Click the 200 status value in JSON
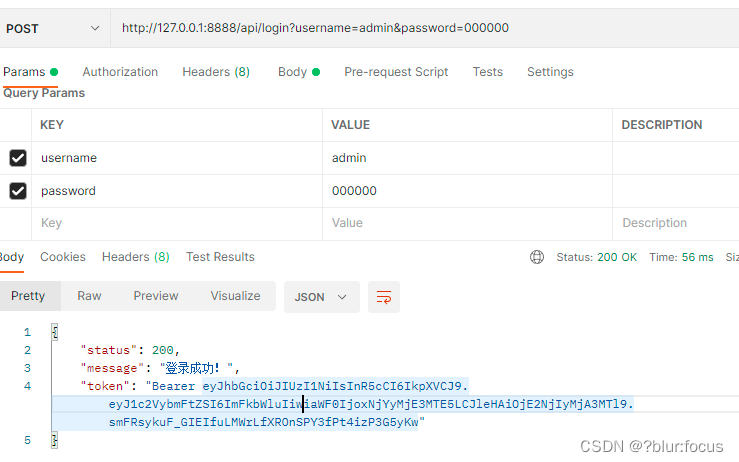 coord(163,350)
